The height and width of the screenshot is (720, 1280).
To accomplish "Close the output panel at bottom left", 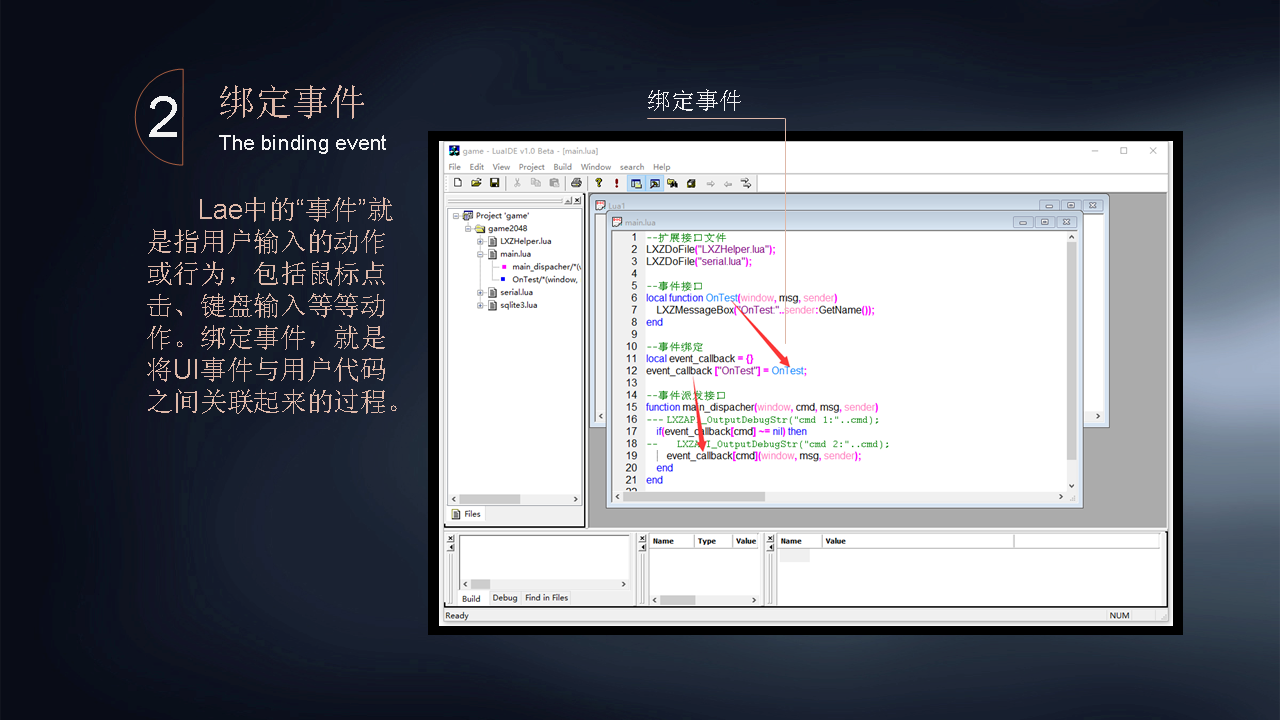I will 450,538.
